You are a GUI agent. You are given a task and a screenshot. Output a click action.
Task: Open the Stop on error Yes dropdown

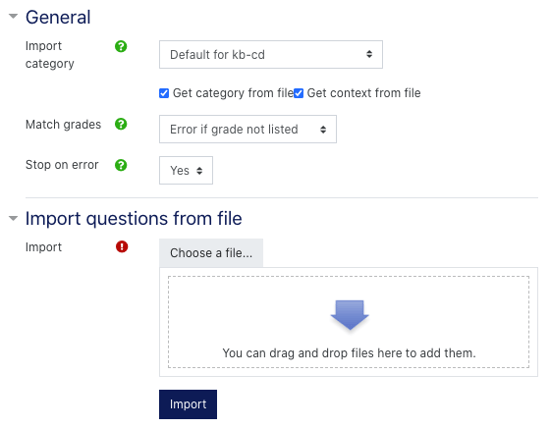pos(186,170)
